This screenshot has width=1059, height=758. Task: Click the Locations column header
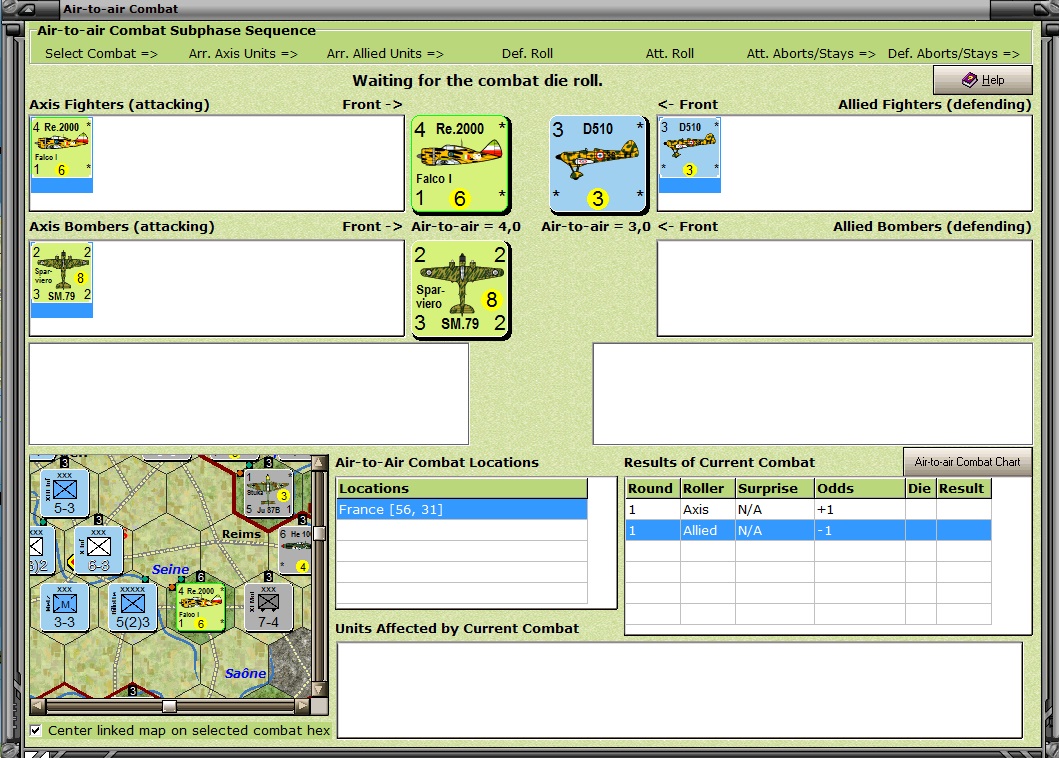pos(462,488)
